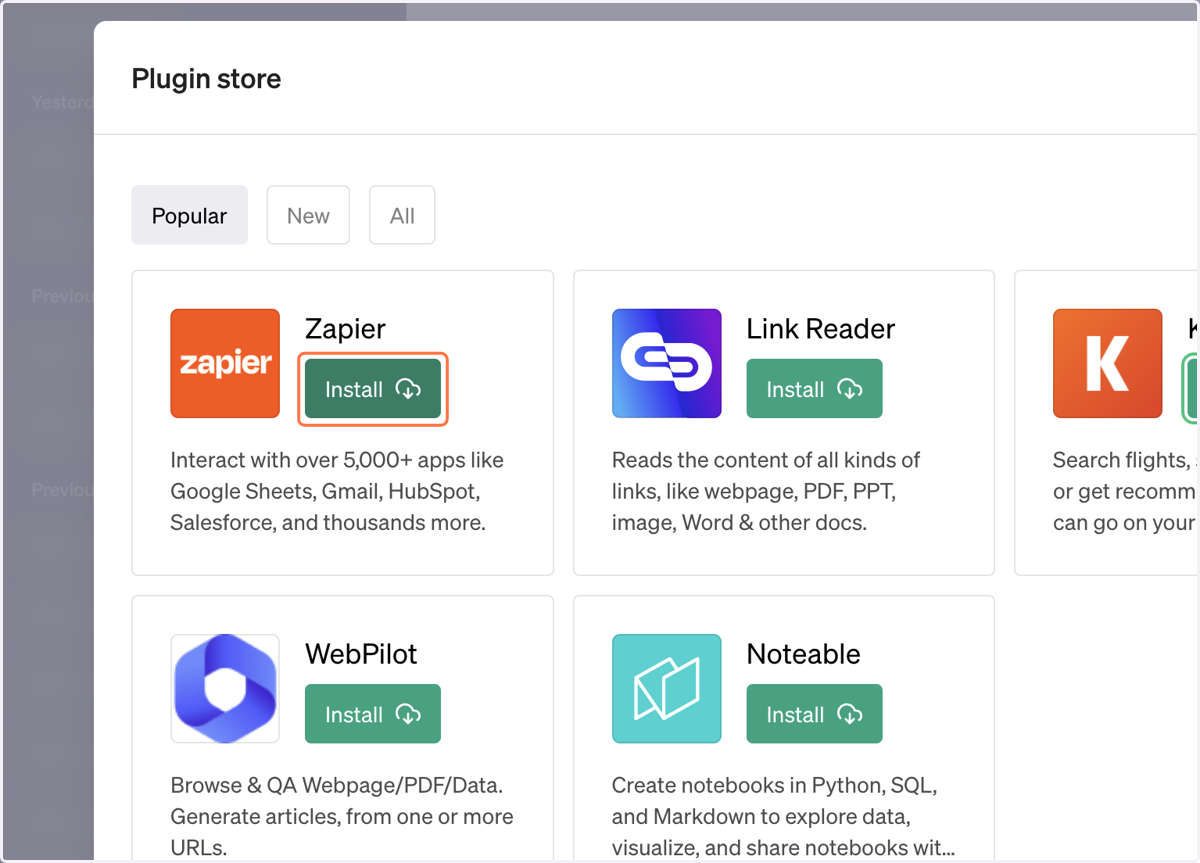Install the WebPilot plugin

373,714
